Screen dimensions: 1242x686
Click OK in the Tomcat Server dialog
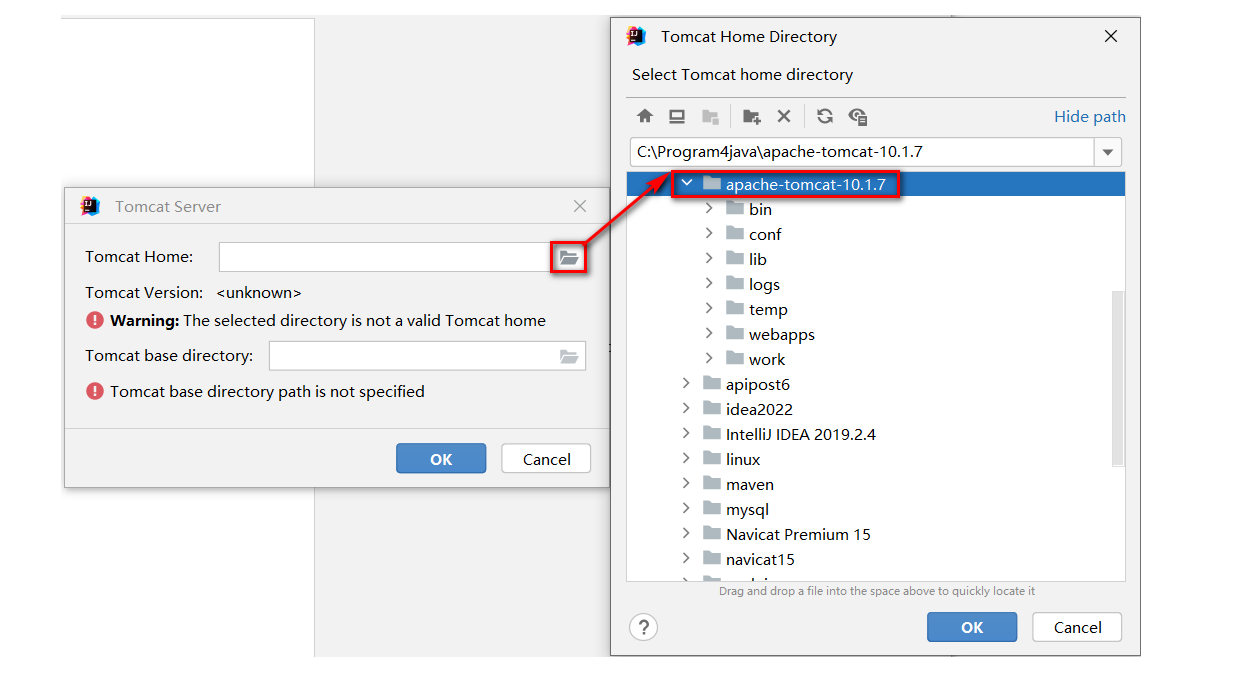click(441, 459)
